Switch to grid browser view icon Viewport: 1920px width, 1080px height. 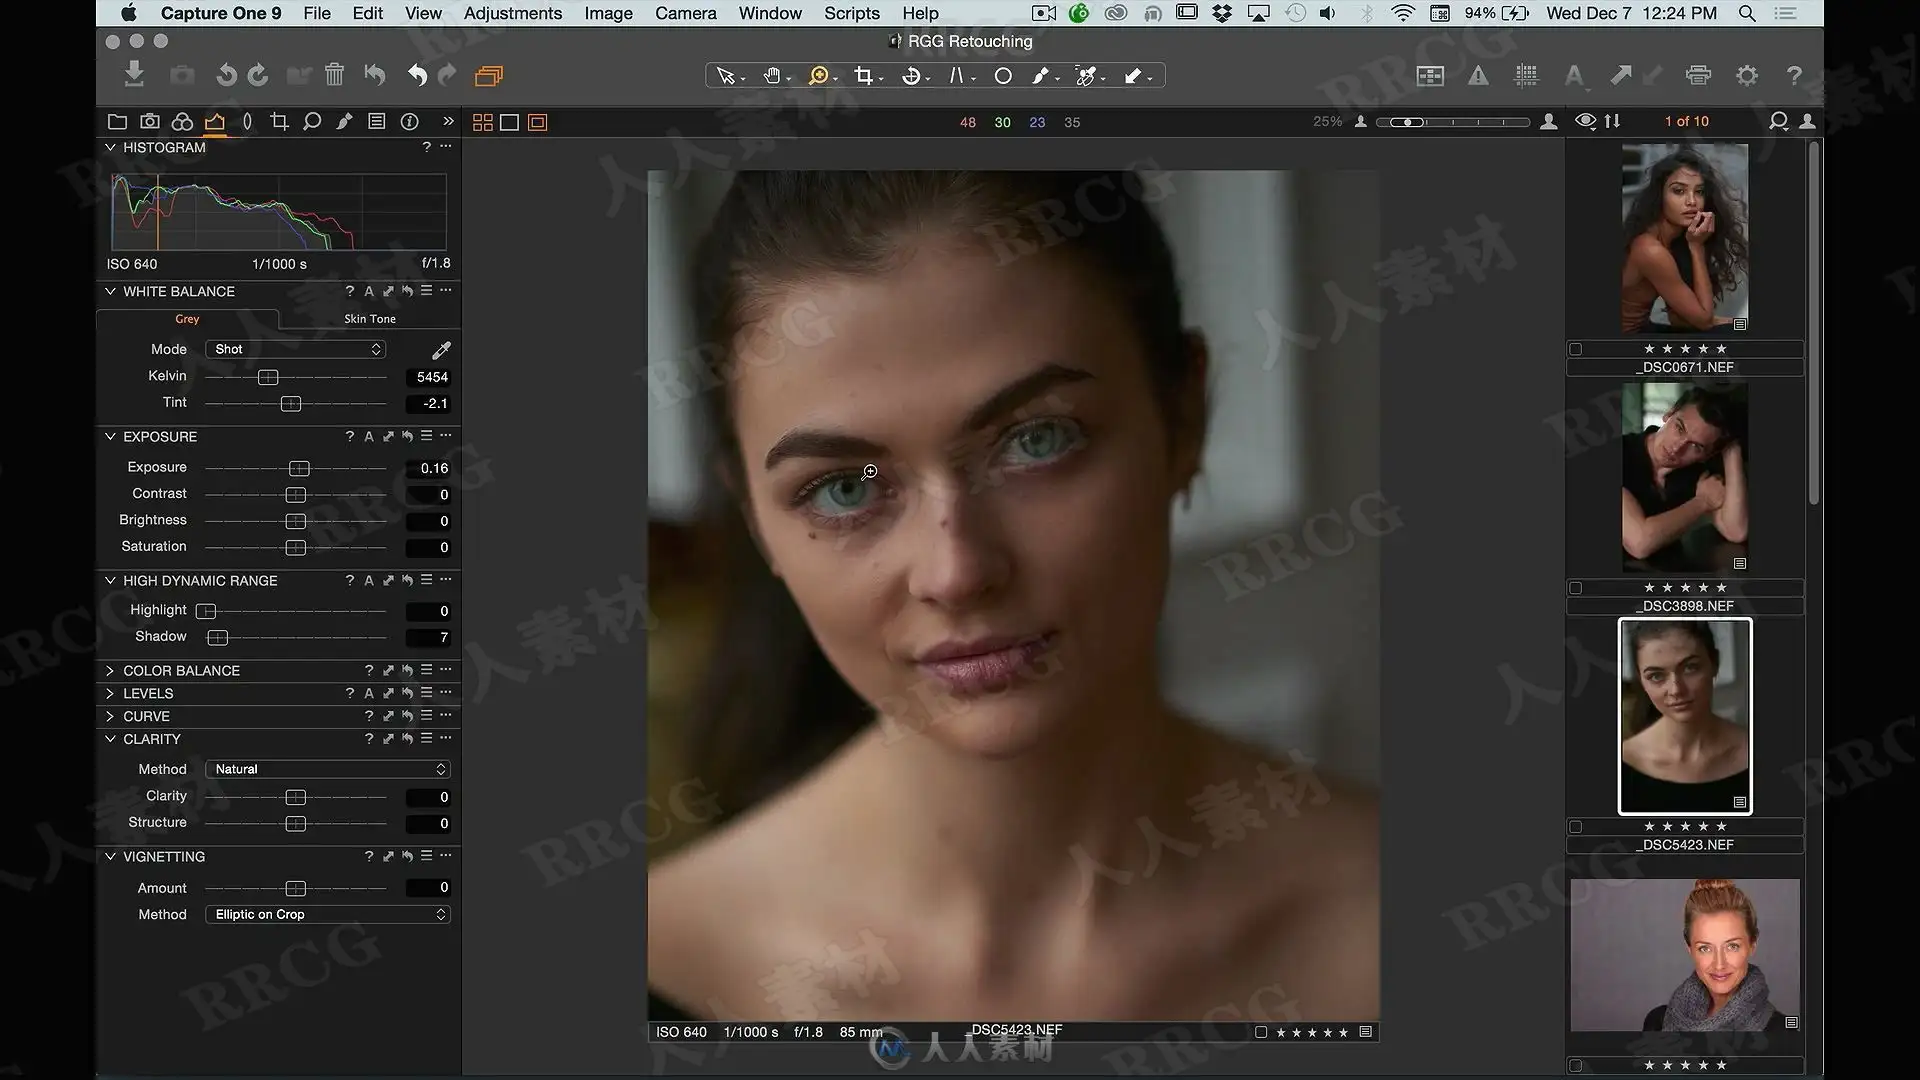[x=483, y=122]
